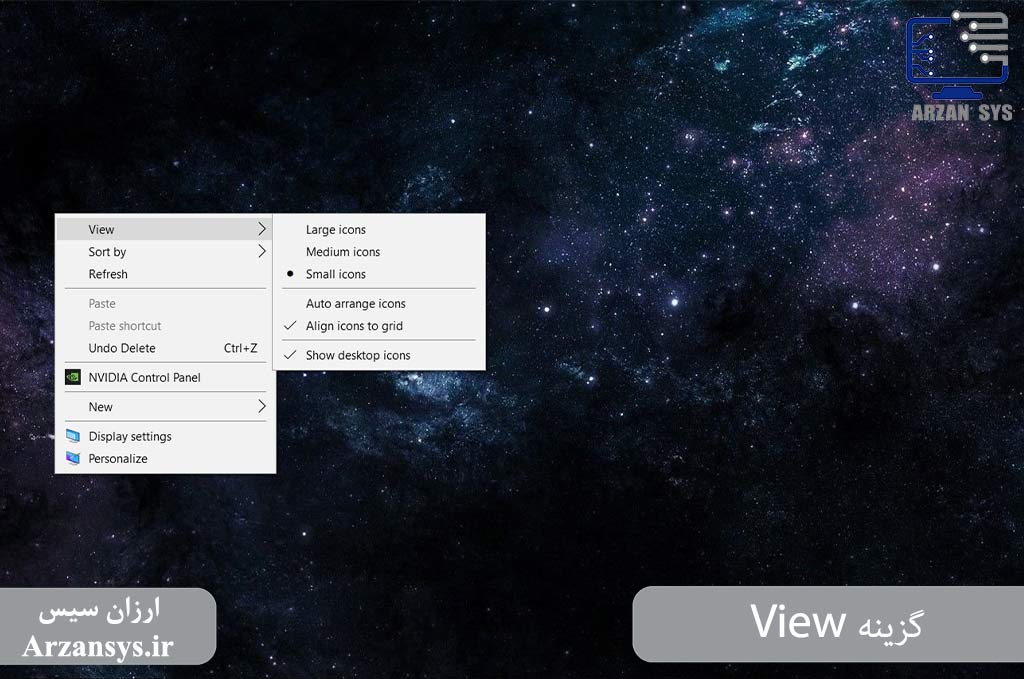Expand the New submenu arrow
Image resolution: width=1024 pixels, height=679 pixels.
(262, 407)
